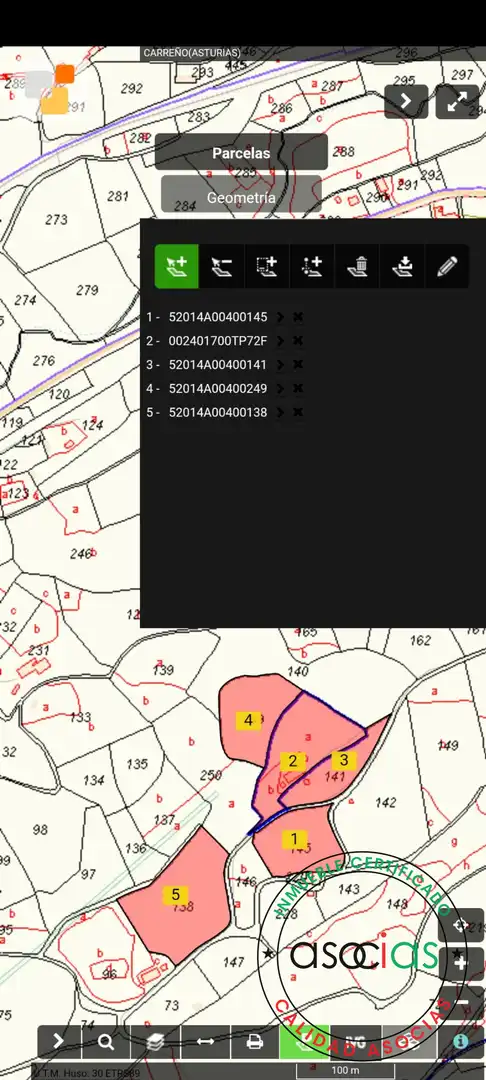Switch to the Geometría tab
Screen dimensions: 486x1080
point(241,198)
